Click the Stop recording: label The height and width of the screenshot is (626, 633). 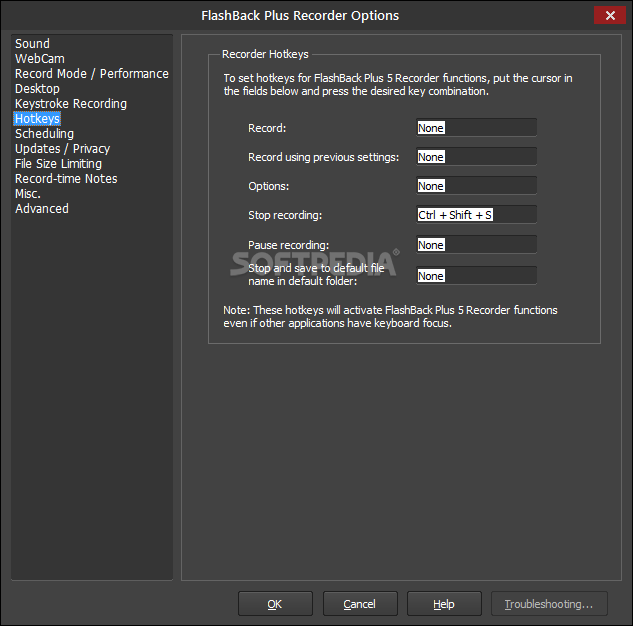285,215
